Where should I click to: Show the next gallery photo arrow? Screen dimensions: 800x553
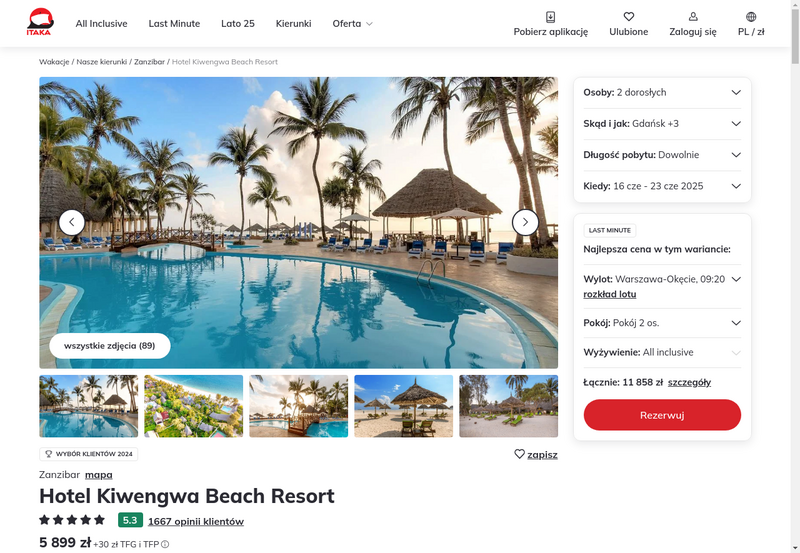pyautogui.click(x=525, y=222)
